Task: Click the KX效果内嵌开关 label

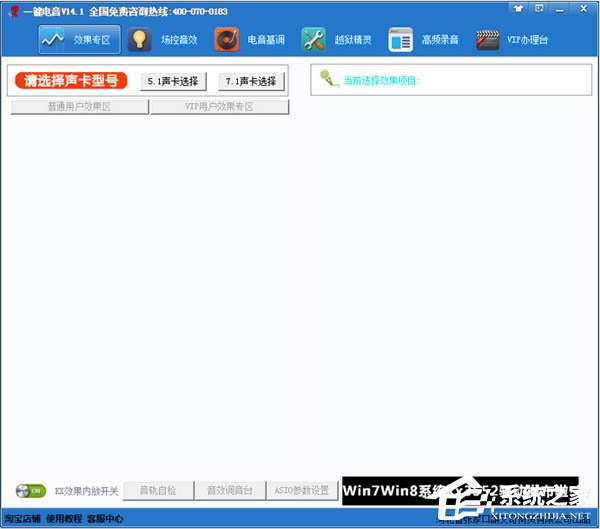Action: pyautogui.click(x=86, y=491)
